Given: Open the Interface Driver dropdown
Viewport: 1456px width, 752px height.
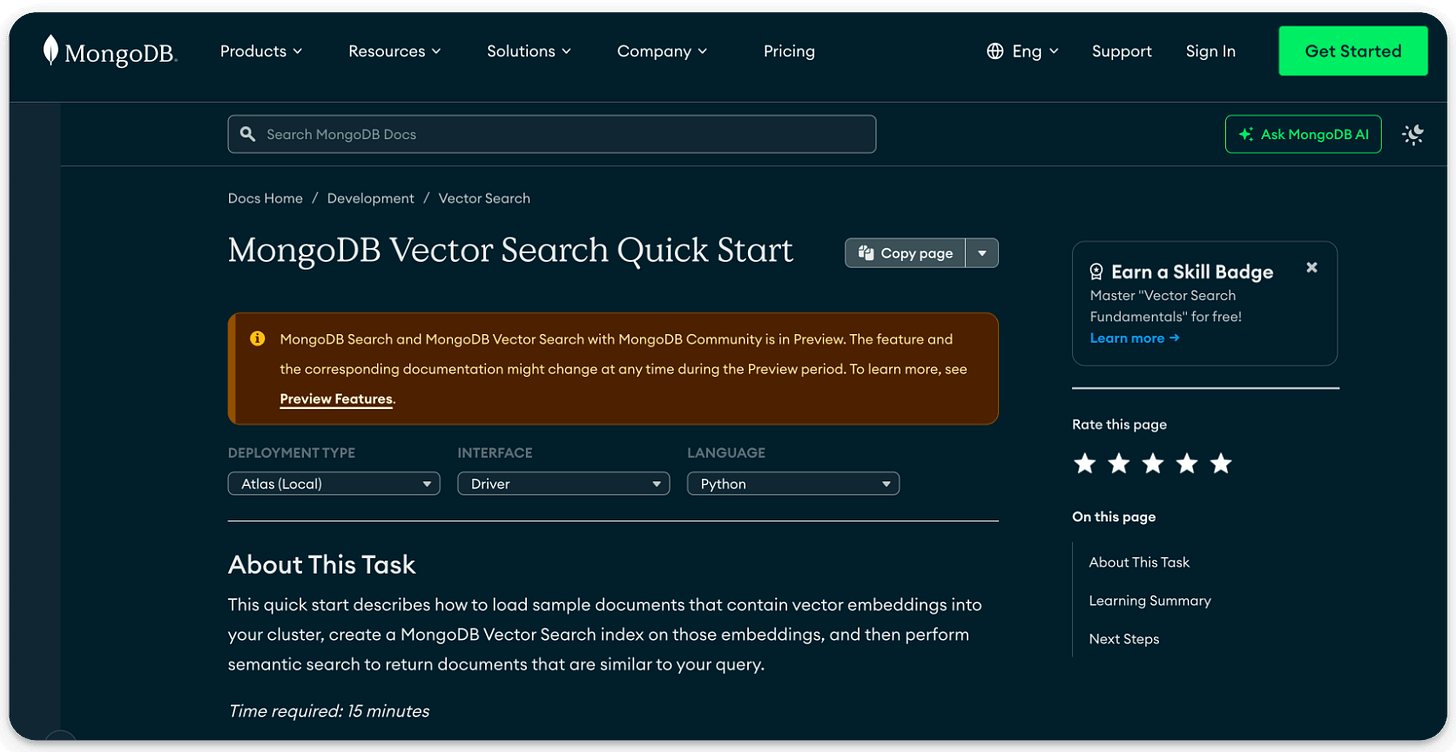Looking at the screenshot, I should (x=564, y=484).
